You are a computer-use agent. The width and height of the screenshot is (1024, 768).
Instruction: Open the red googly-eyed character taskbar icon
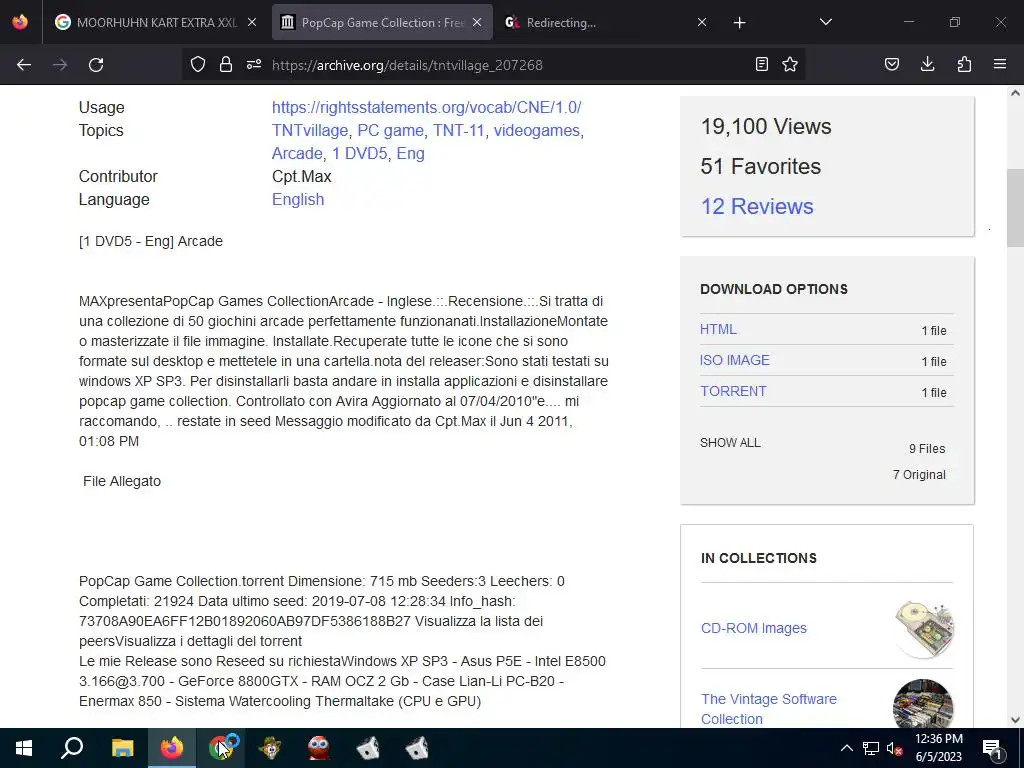(319, 748)
